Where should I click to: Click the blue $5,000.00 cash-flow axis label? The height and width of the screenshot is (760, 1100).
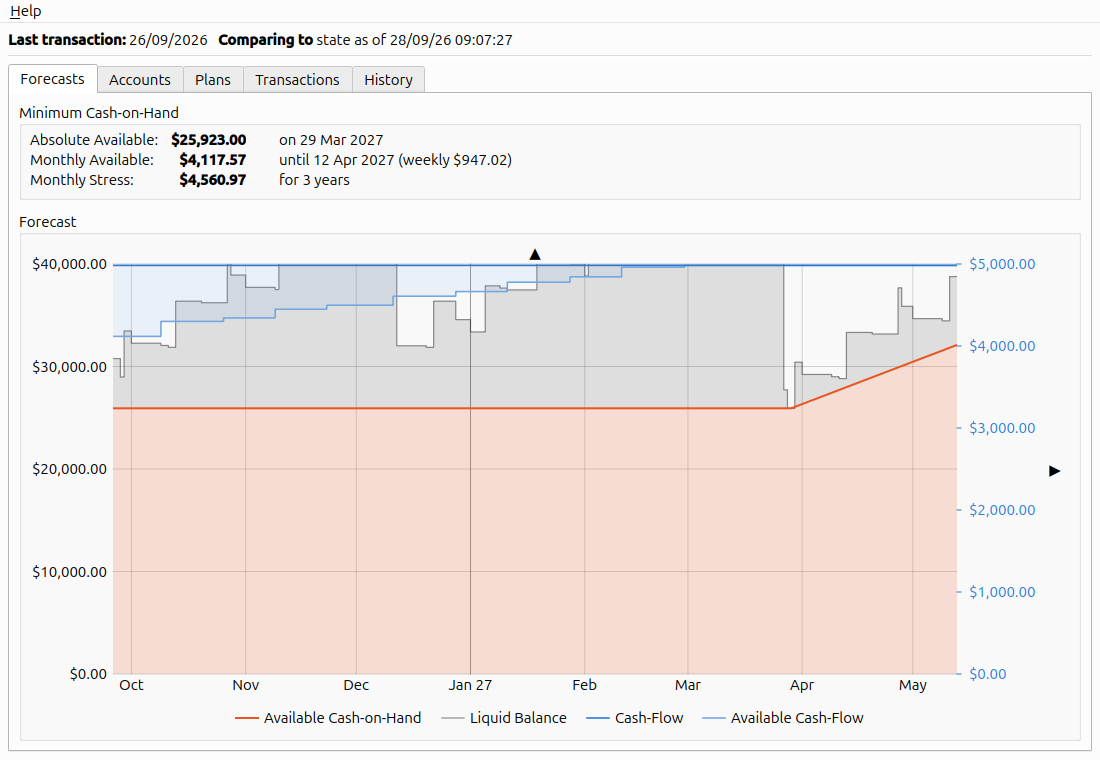pos(1002,265)
